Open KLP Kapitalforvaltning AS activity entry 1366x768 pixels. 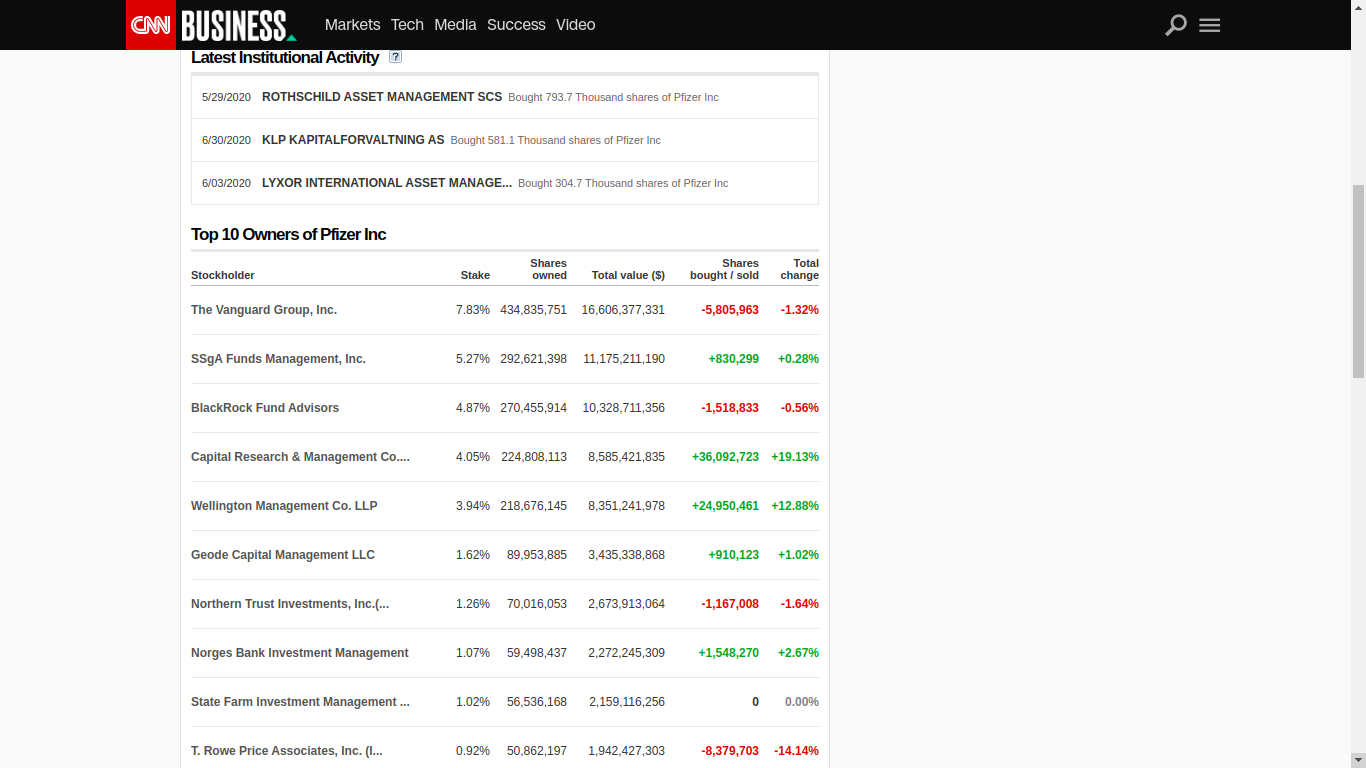352,140
